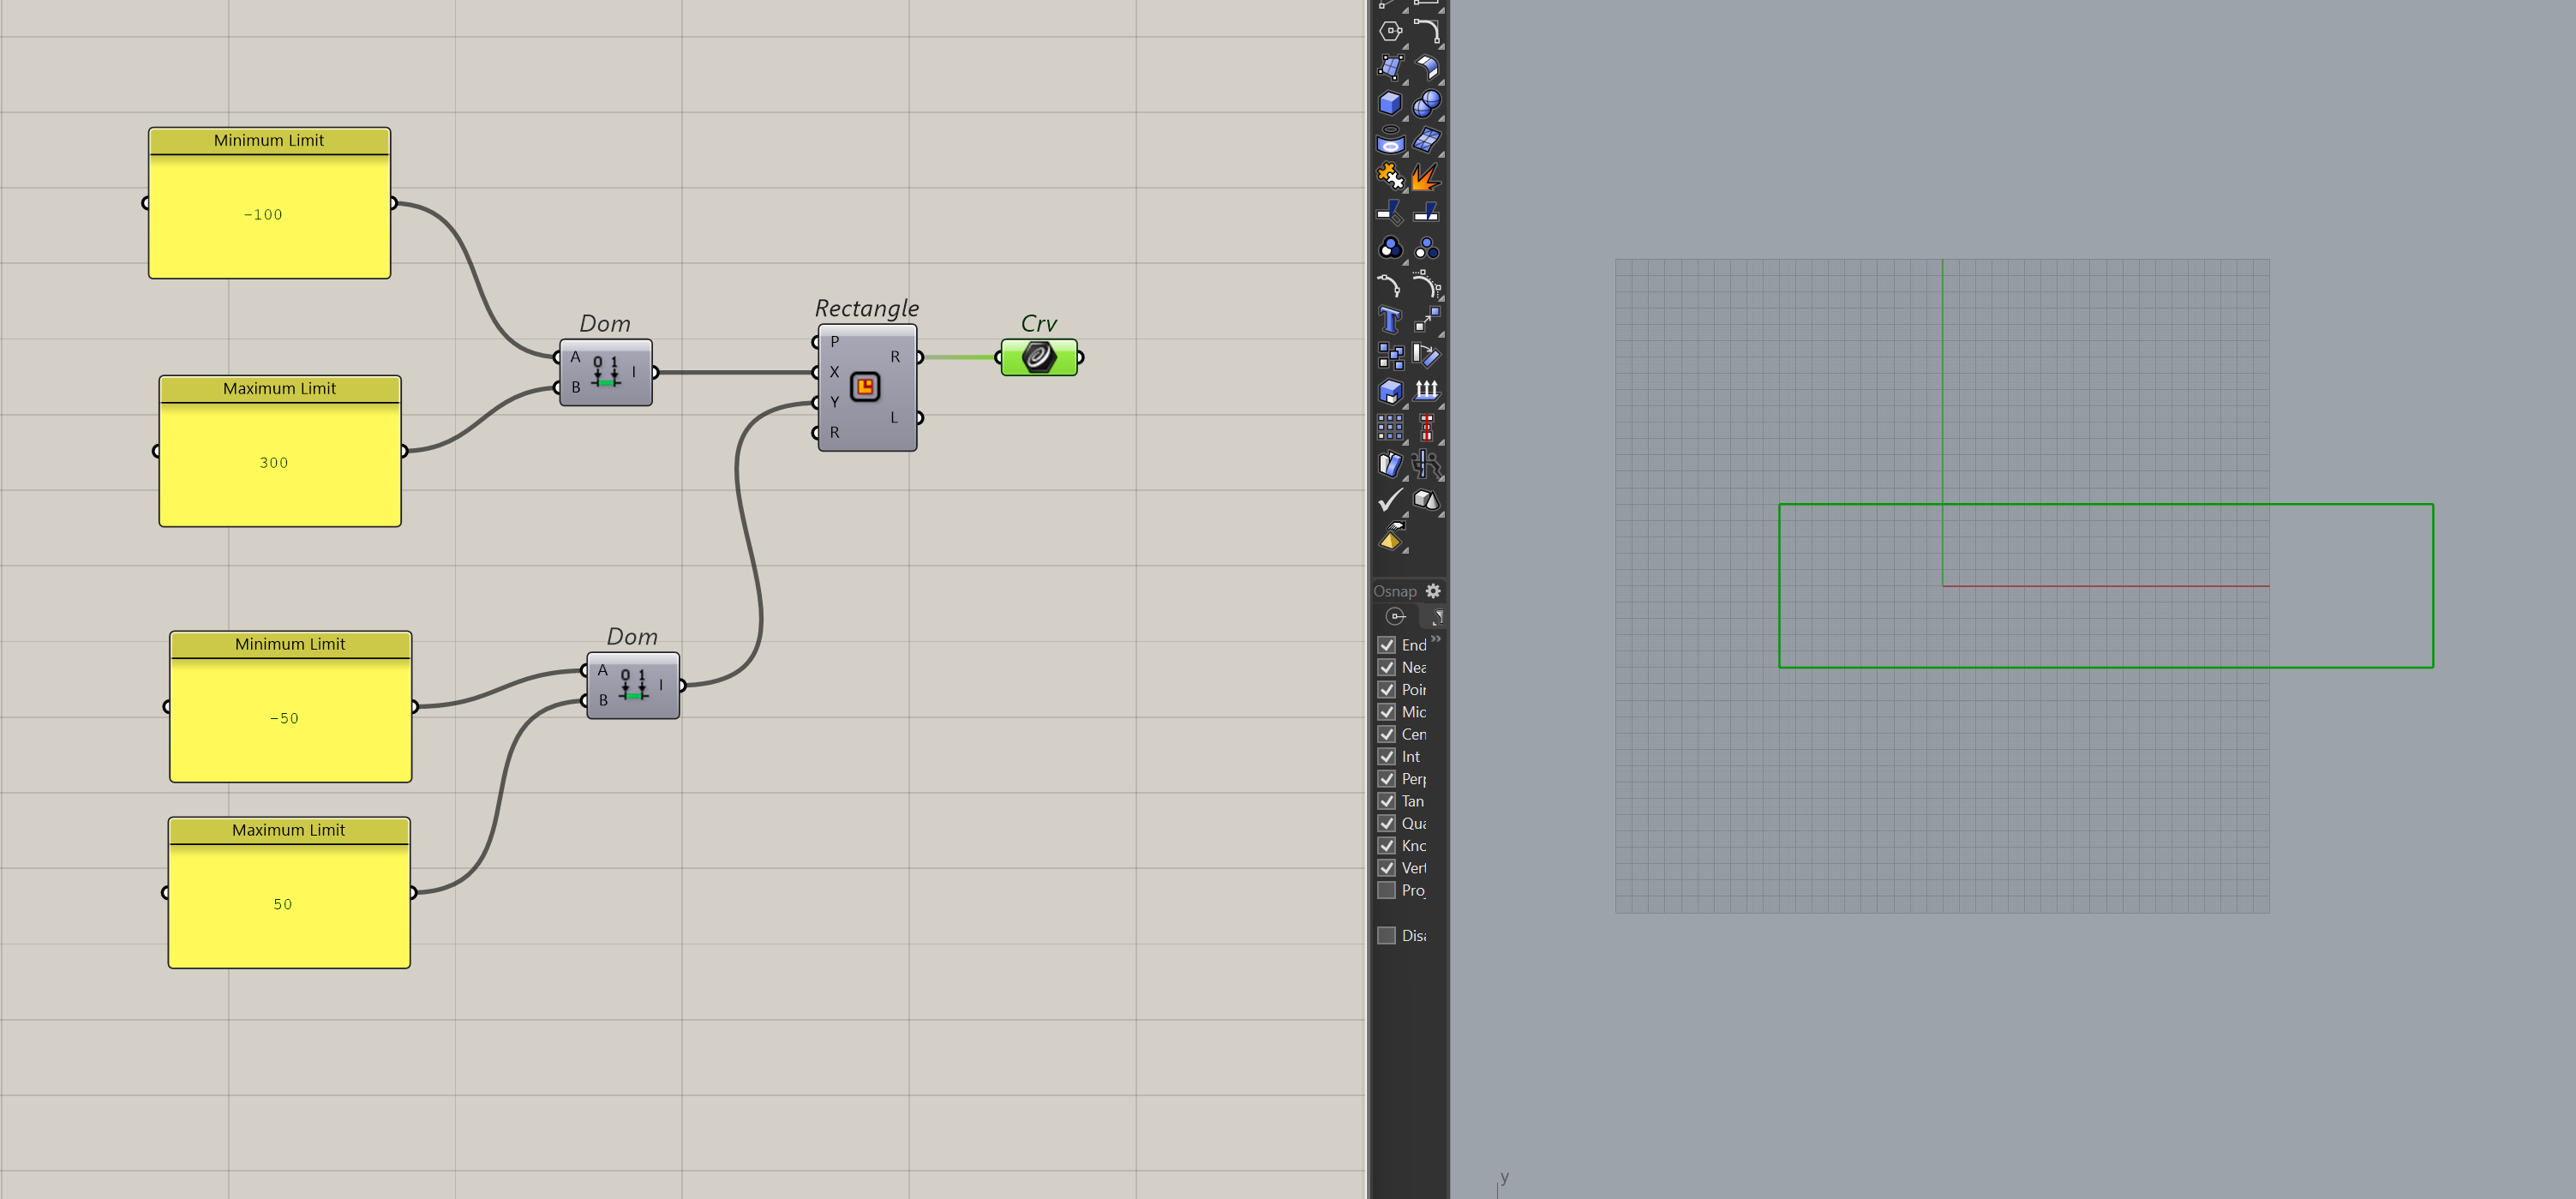2576x1199 pixels.
Task: Select the Text object tool icon
Action: [1389, 320]
